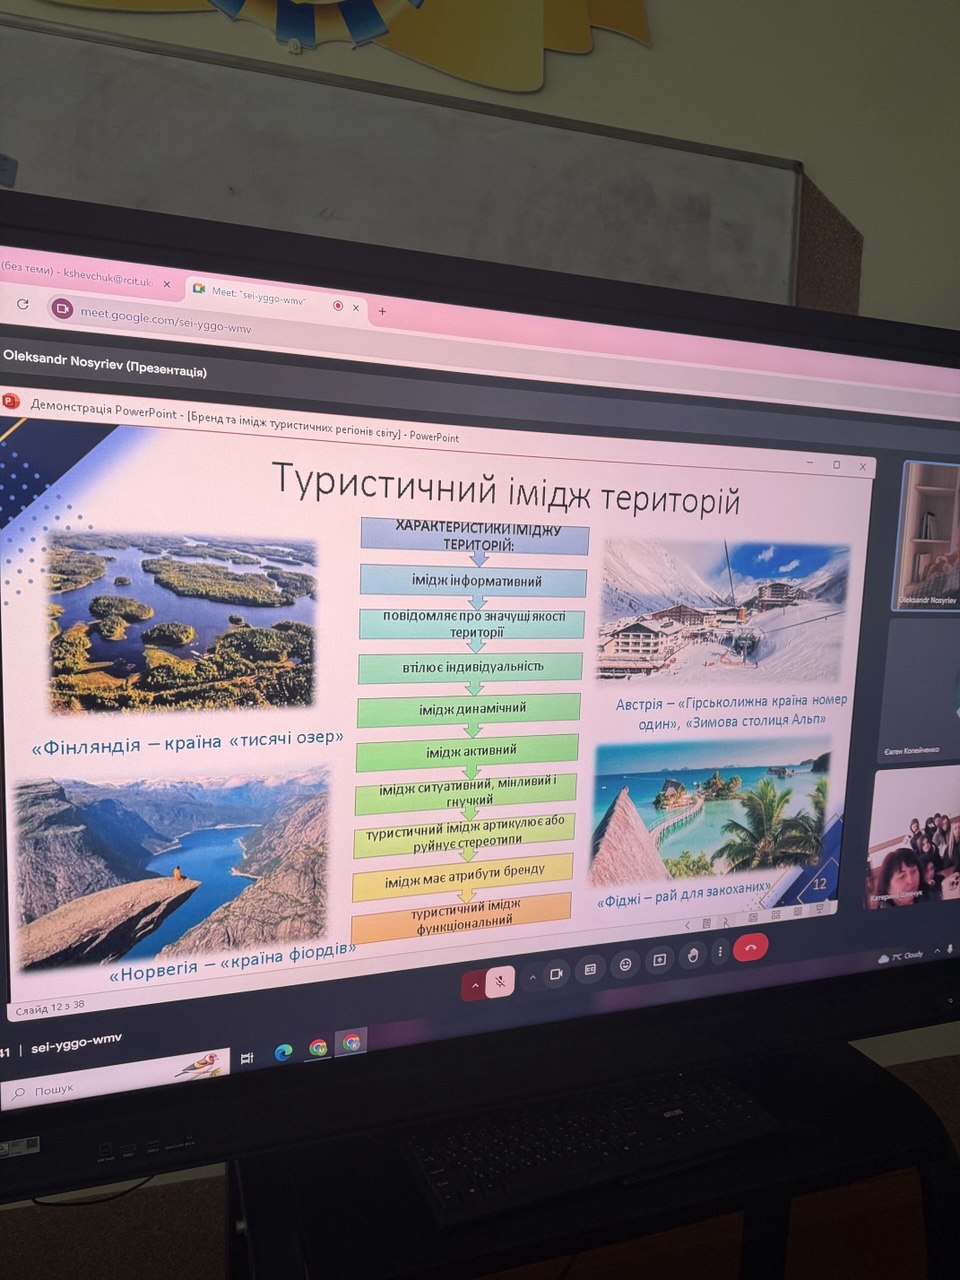Open the Chrome taskbar icon with 'M' profile badge

318,1048
